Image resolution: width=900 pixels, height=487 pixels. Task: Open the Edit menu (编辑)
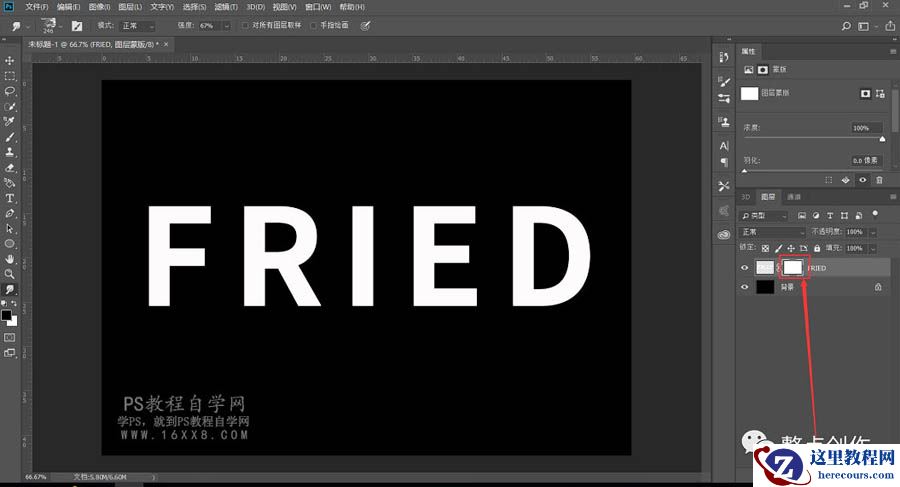click(x=68, y=7)
